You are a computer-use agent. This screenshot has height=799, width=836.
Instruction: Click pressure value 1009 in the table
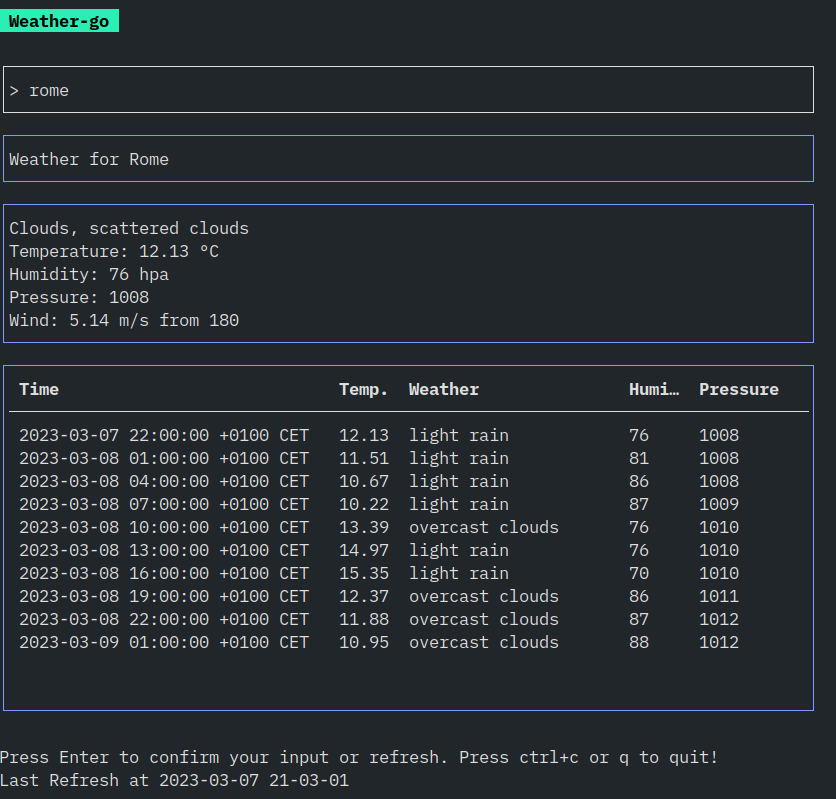click(x=719, y=504)
